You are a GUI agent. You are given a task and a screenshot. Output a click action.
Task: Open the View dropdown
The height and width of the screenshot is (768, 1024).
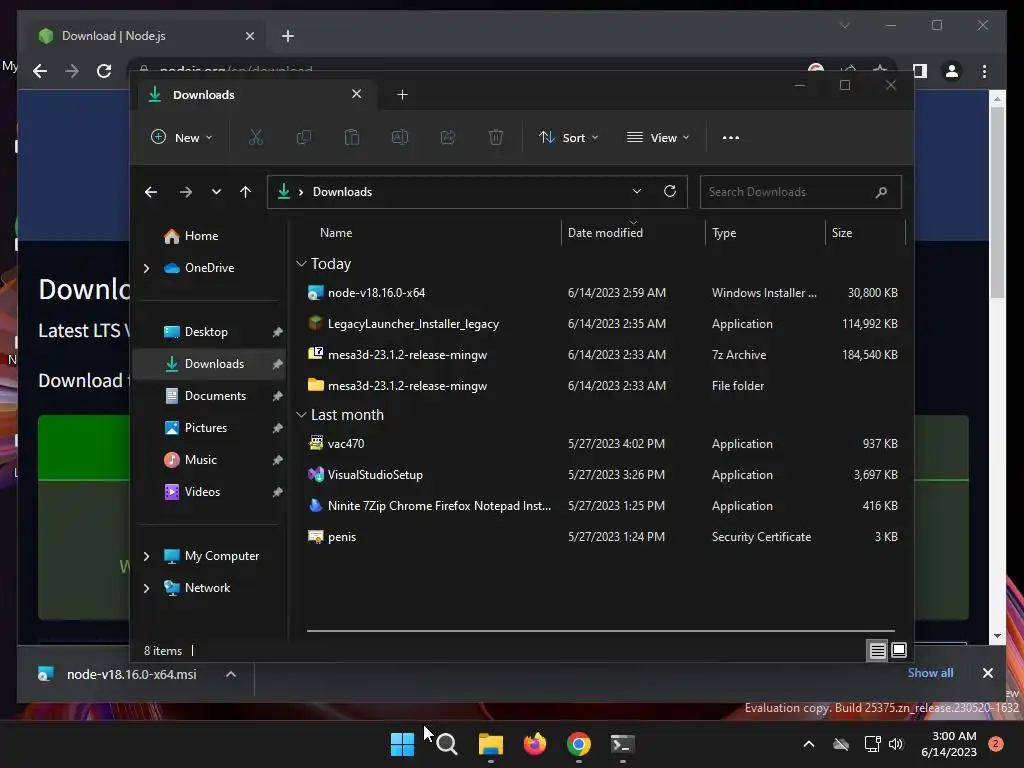[x=658, y=138]
